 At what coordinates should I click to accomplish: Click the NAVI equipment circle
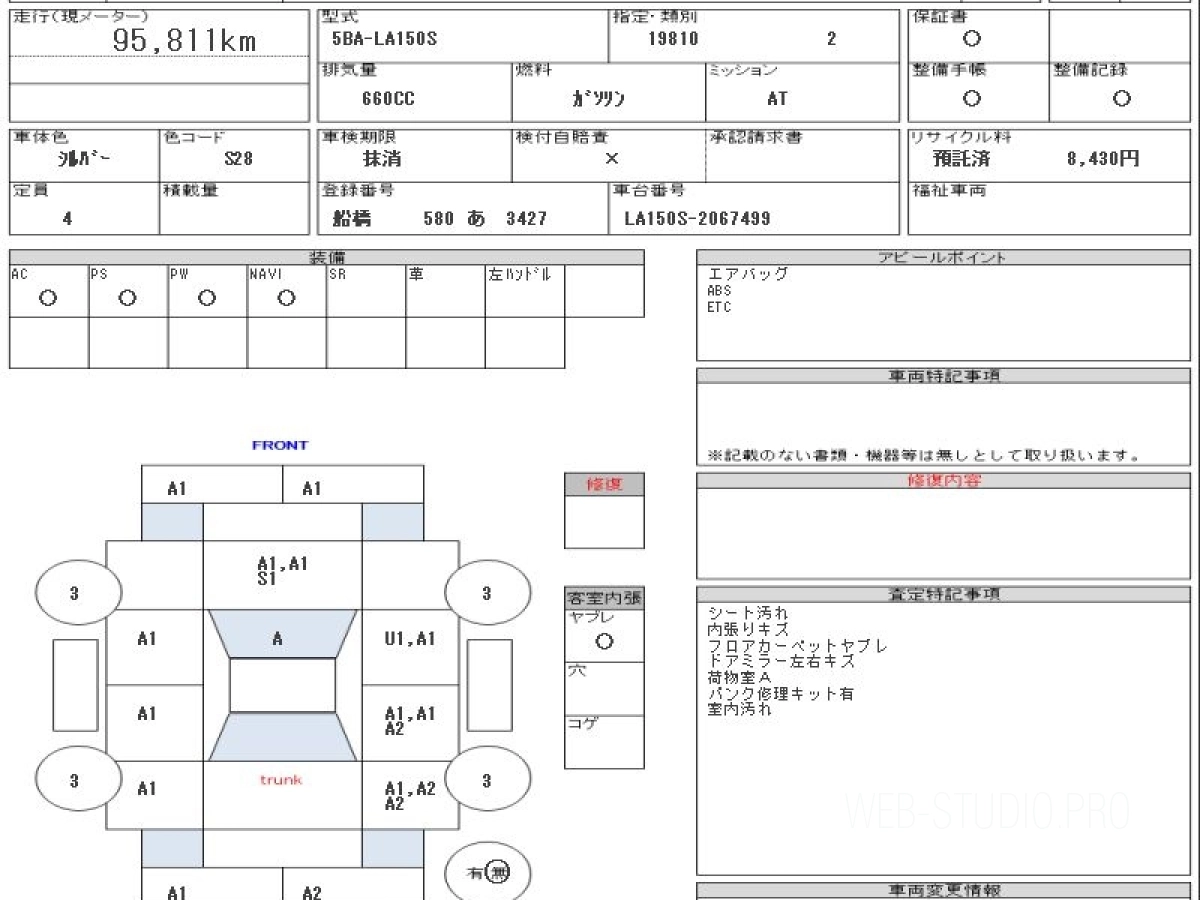pyautogui.click(x=286, y=298)
